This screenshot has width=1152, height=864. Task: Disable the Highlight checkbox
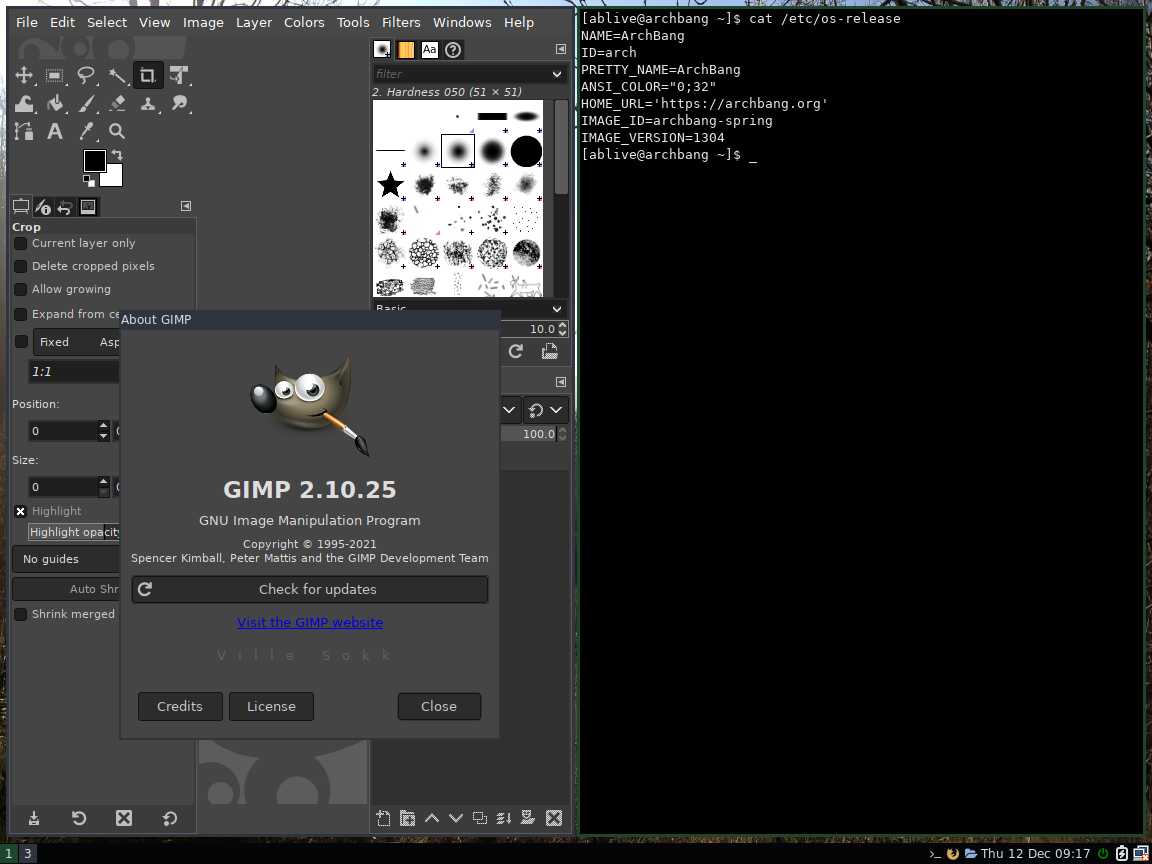click(x=21, y=511)
